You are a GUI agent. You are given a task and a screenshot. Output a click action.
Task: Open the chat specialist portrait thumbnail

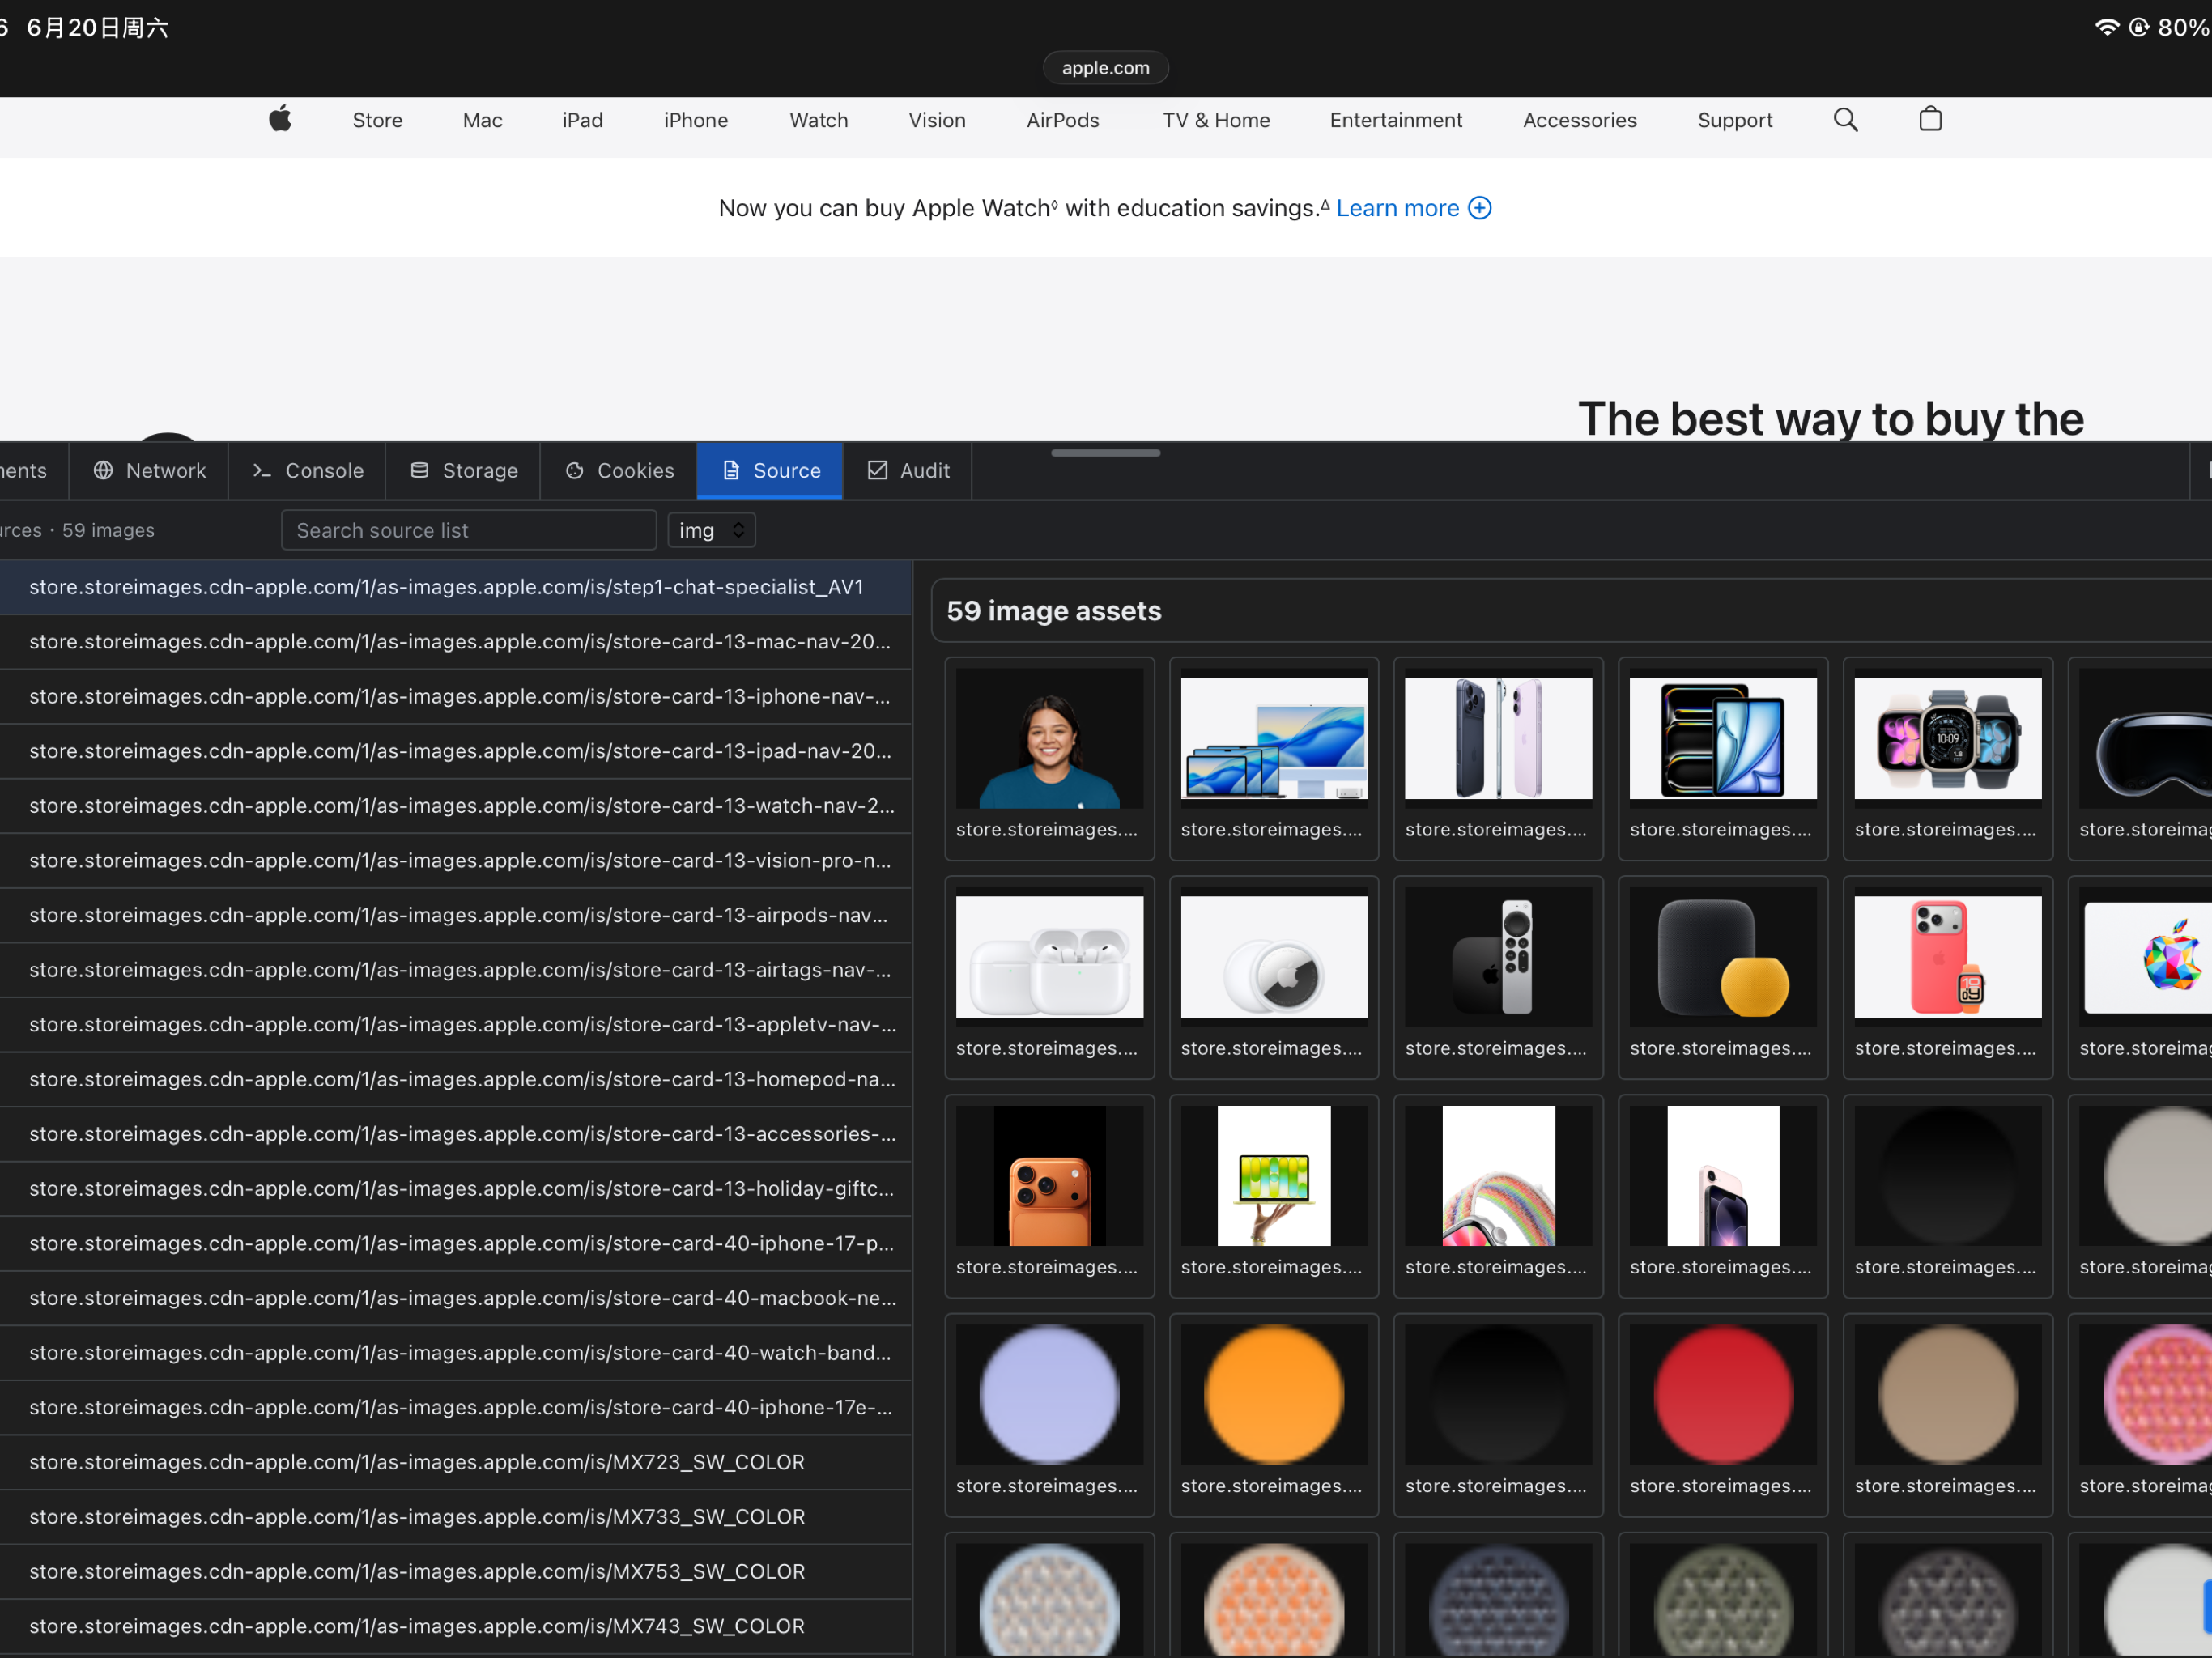point(1049,758)
